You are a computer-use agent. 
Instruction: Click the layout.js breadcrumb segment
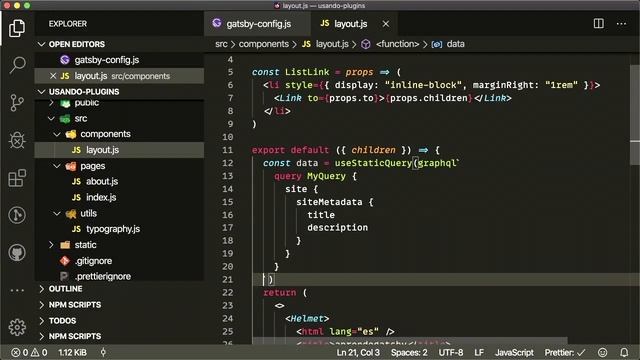click(x=332, y=44)
